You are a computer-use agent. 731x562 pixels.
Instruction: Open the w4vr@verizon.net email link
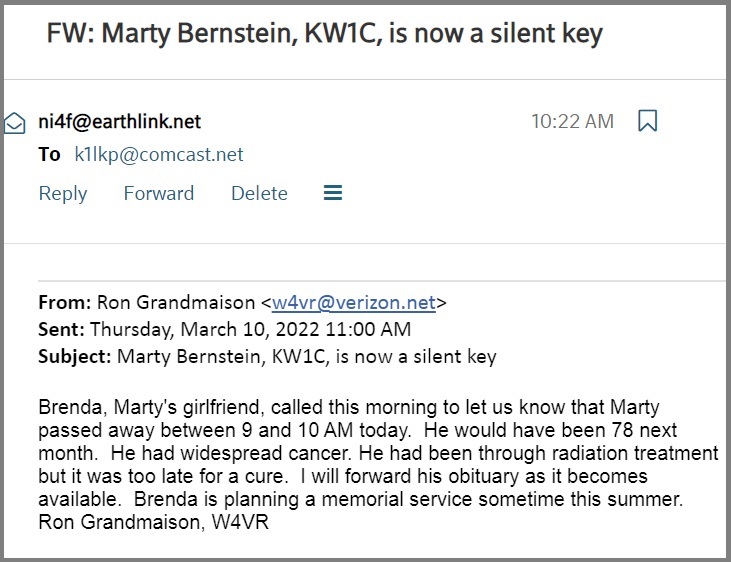[x=354, y=303]
